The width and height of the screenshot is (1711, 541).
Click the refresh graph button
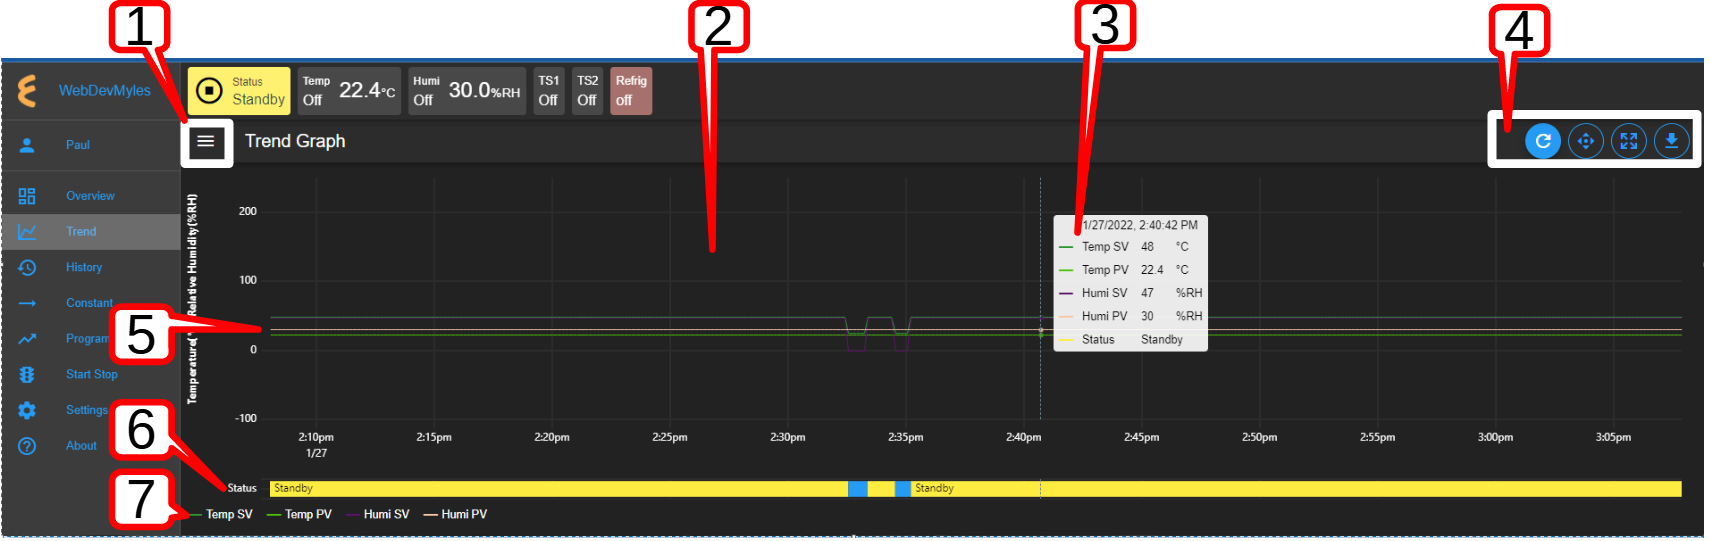[1543, 141]
